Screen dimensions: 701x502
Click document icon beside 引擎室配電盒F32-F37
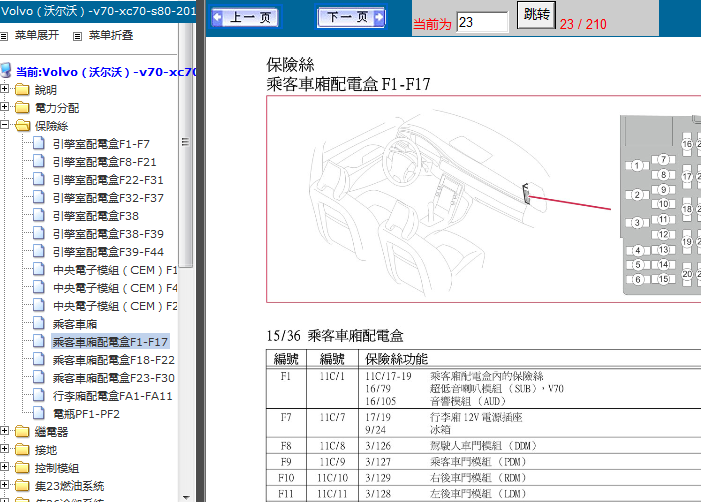[39, 197]
